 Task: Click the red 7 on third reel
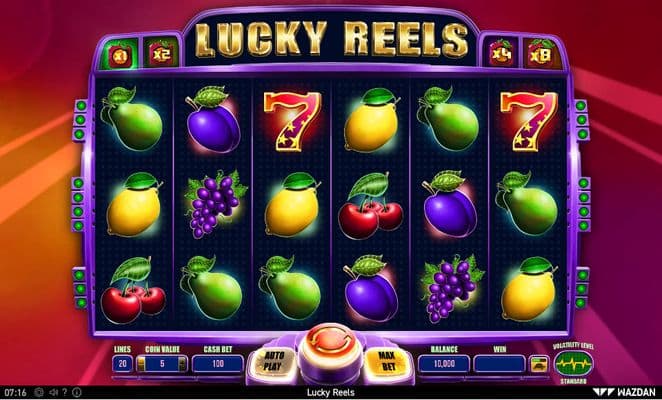[x=292, y=121]
